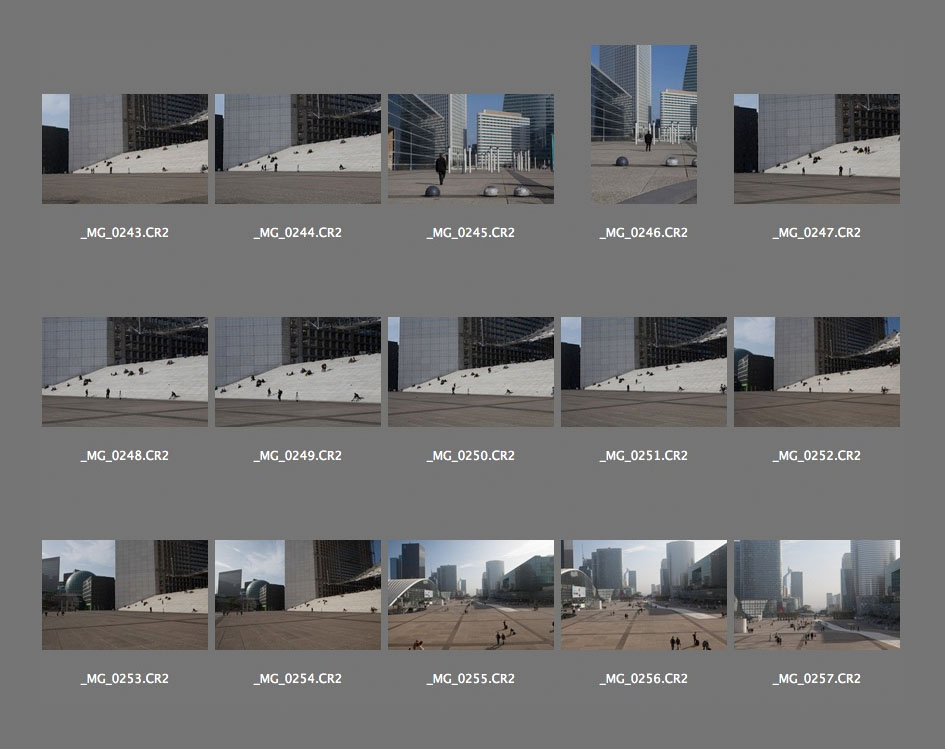Image resolution: width=945 pixels, height=749 pixels.
Task: Click the portrait-oriented _MG_0246.CR2 thumbnail
Action: 644,124
